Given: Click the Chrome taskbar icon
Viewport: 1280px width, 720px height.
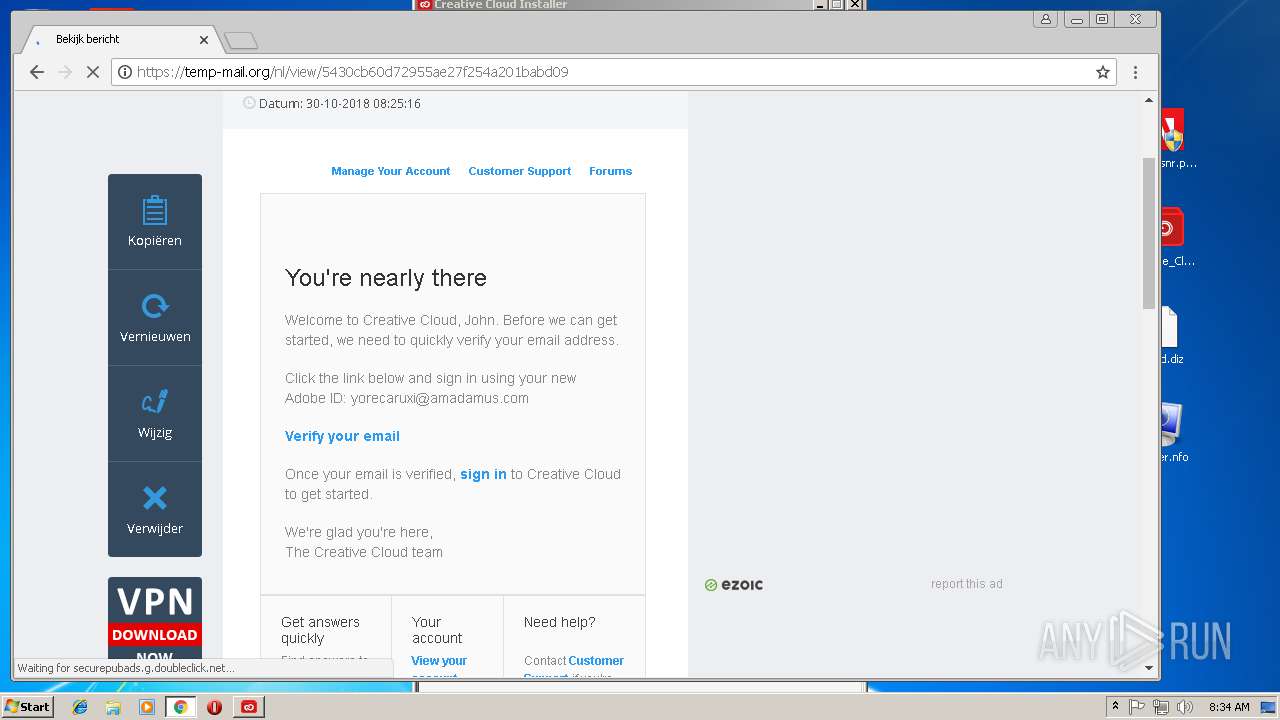Looking at the screenshot, I should pyautogui.click(x=180, y=707).
